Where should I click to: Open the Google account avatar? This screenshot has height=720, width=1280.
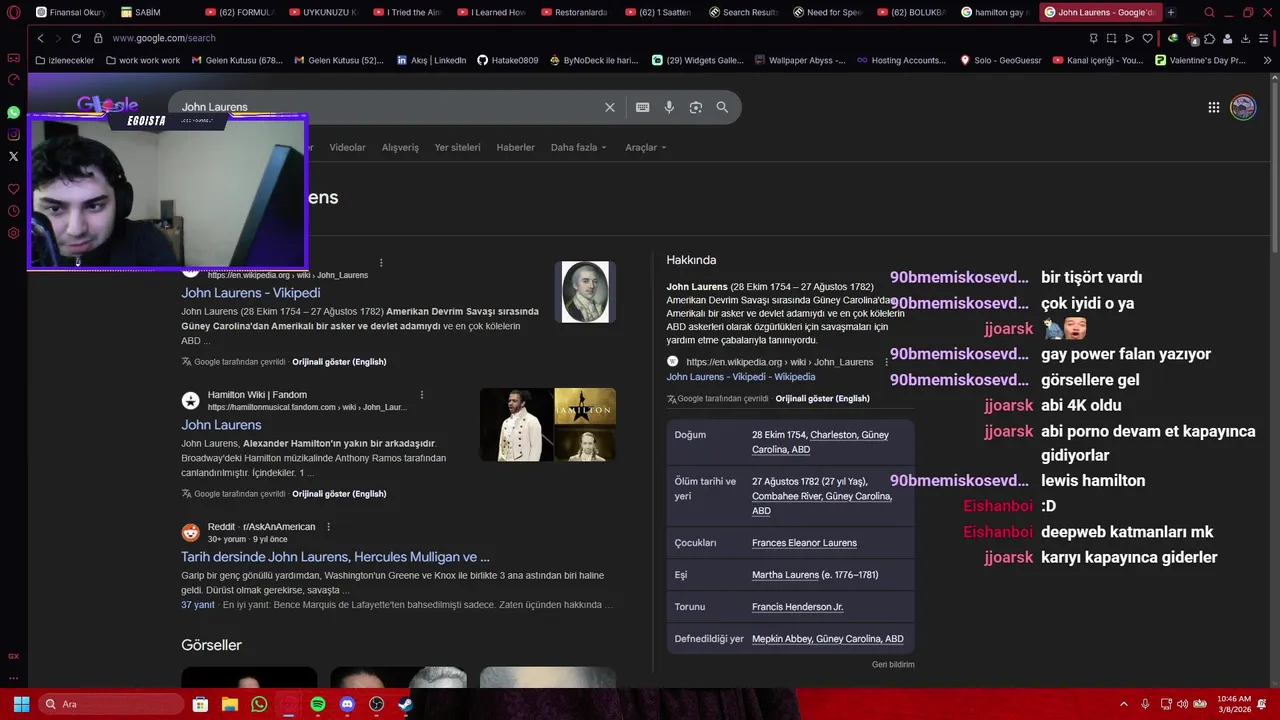(x=1243, y=107)
